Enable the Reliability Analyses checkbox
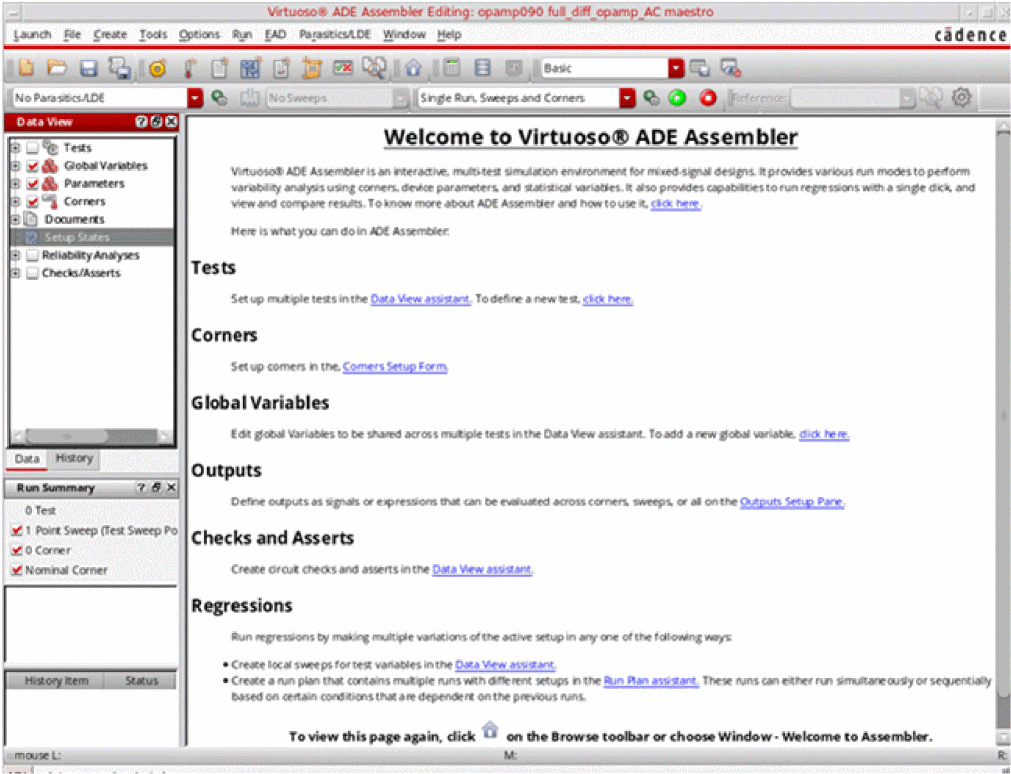Screen dimensions: 1011x774 click(32, 255)
